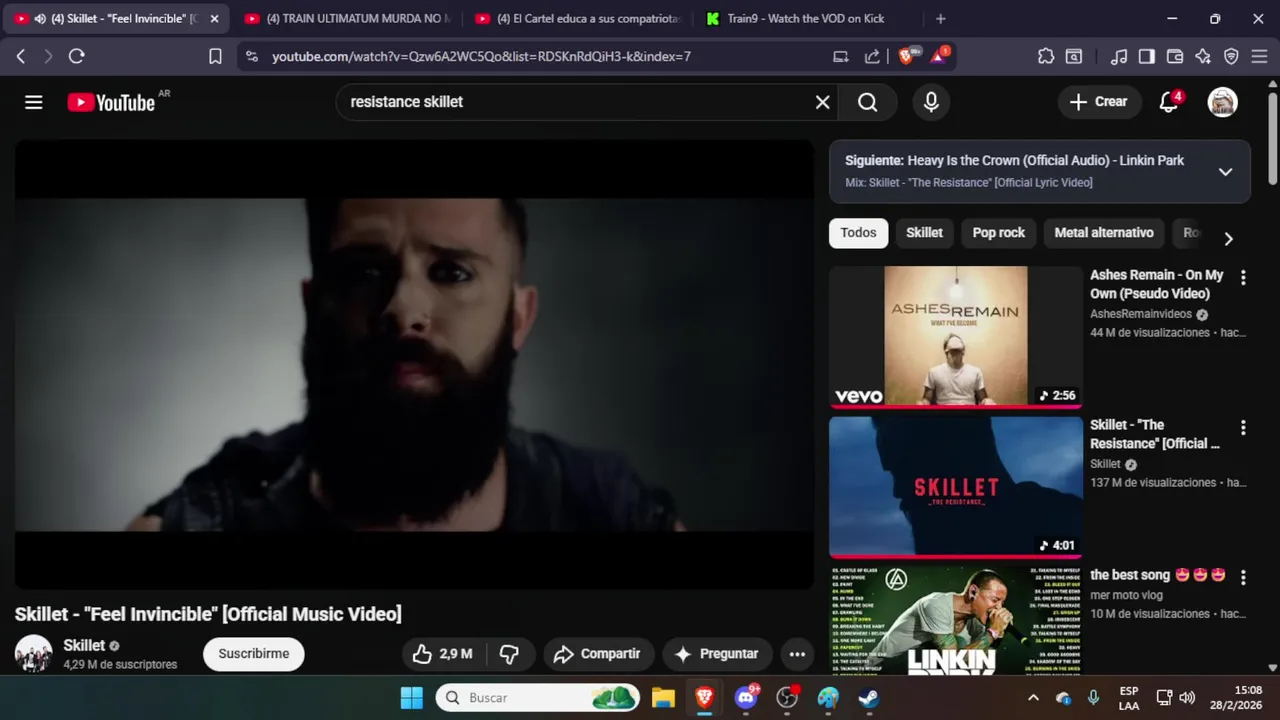This screenshot has width=1280, height=720.
Task: Open options menu for the best song video
Action: point(1243,578)
